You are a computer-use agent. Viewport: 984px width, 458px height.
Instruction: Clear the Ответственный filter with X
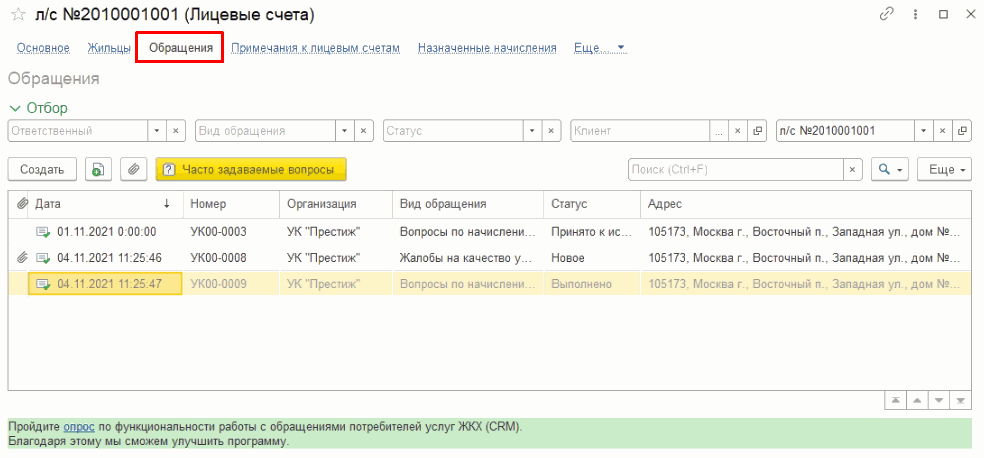point(175,131)
